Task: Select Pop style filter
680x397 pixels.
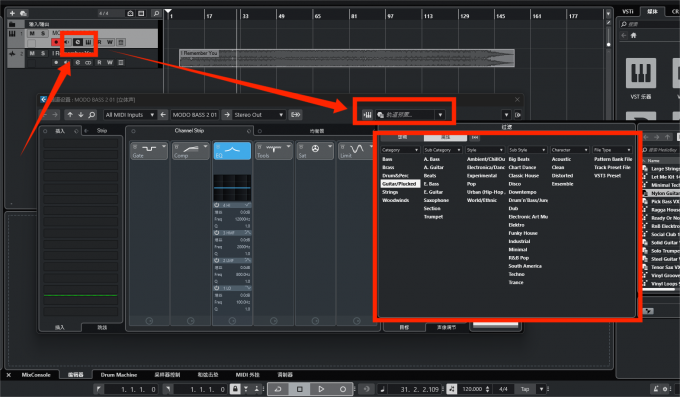Action: click(x=471, y=184)
